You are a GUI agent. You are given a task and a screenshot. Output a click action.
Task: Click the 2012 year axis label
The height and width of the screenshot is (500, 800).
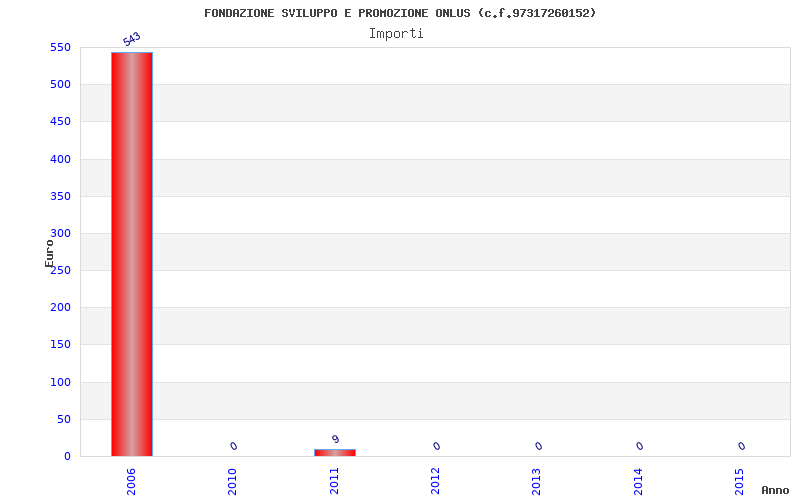tap(435, 482)
